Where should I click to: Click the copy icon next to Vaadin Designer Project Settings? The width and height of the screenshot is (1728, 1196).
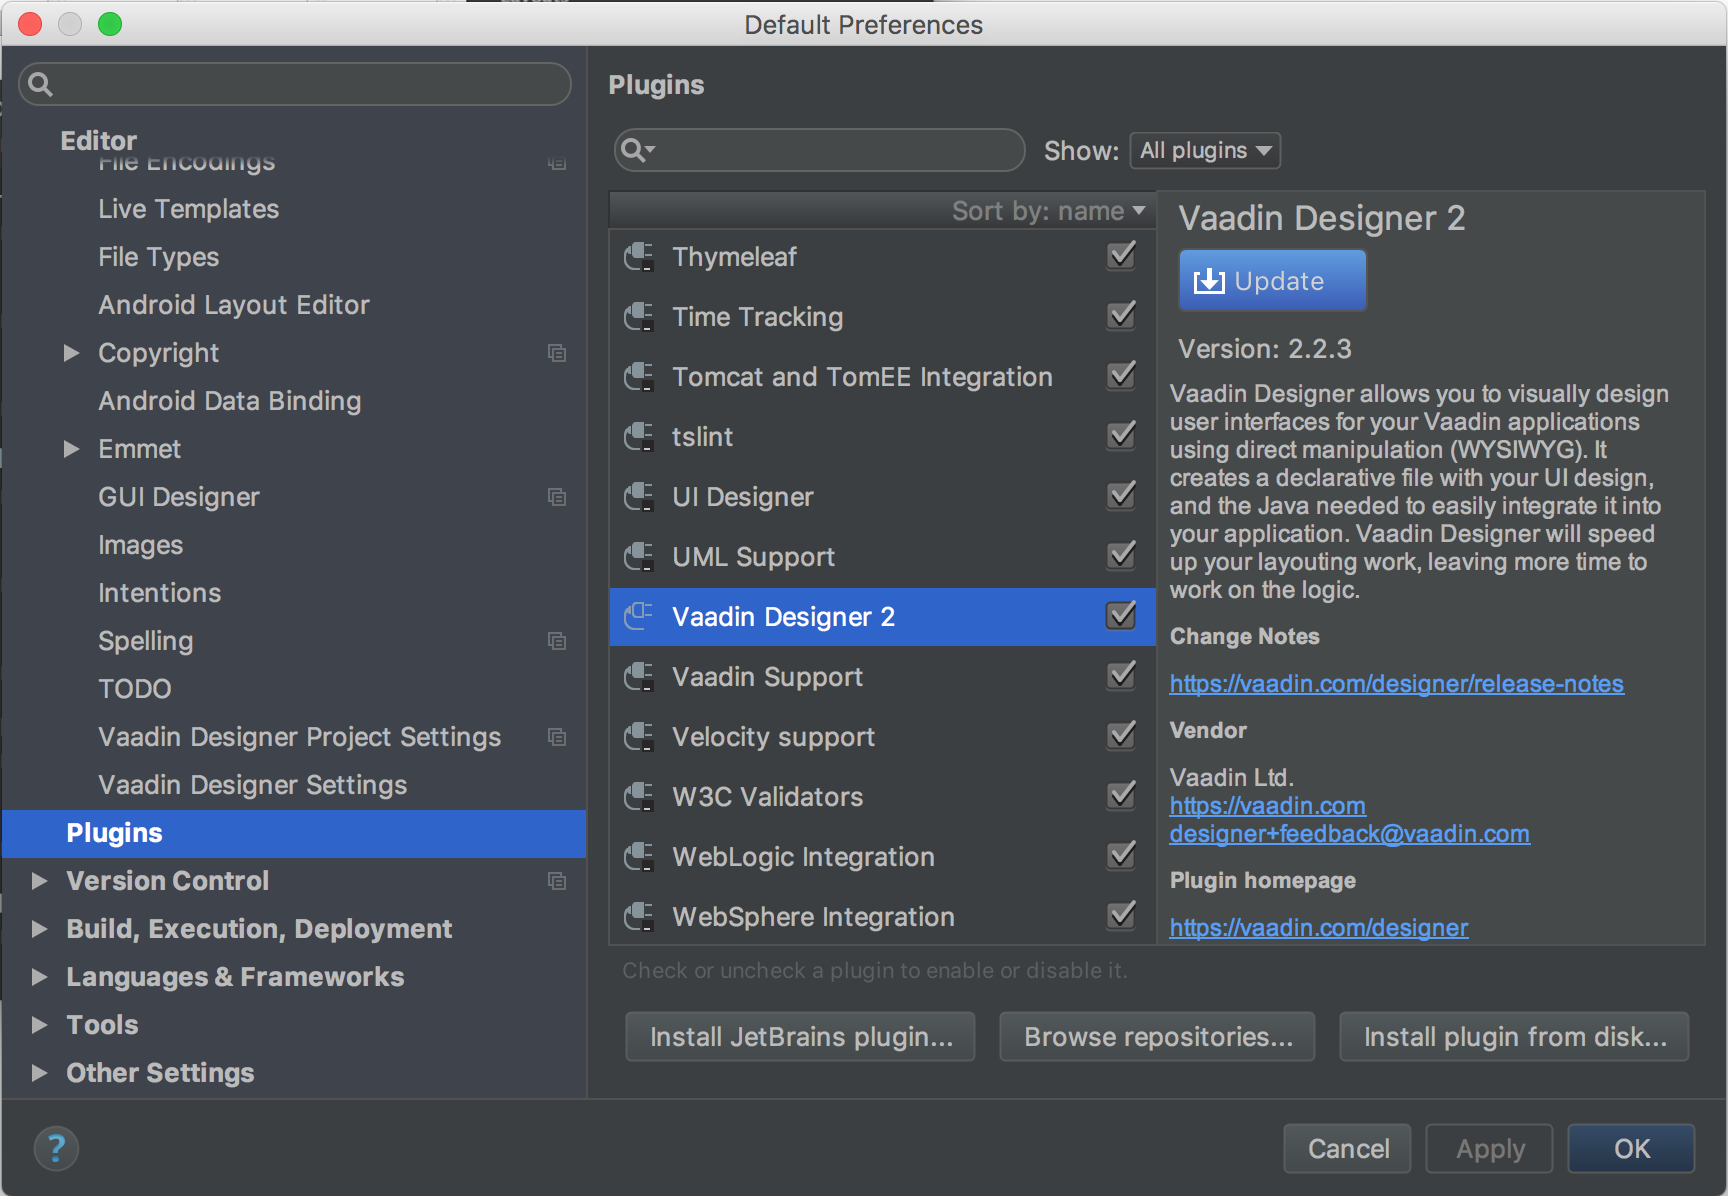[x=557, y=737]
